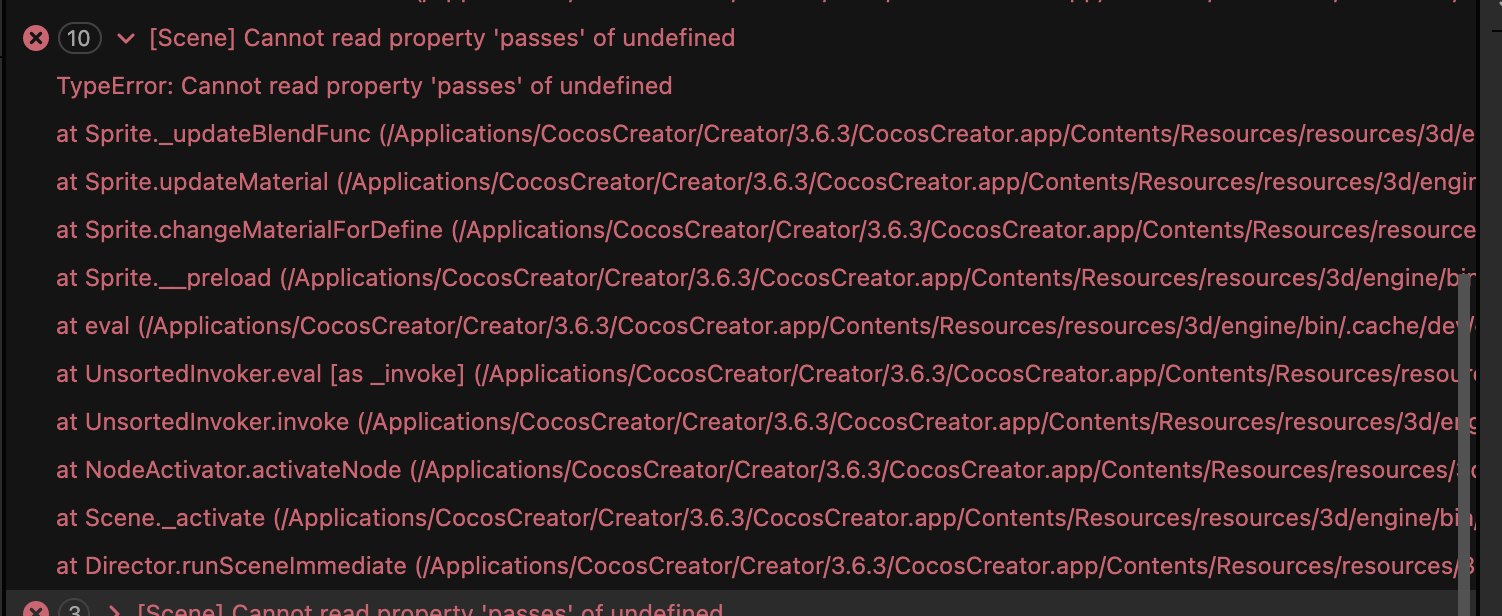Select the expanded error's '[Scene] Cannot read property' header

coord(441,39)
